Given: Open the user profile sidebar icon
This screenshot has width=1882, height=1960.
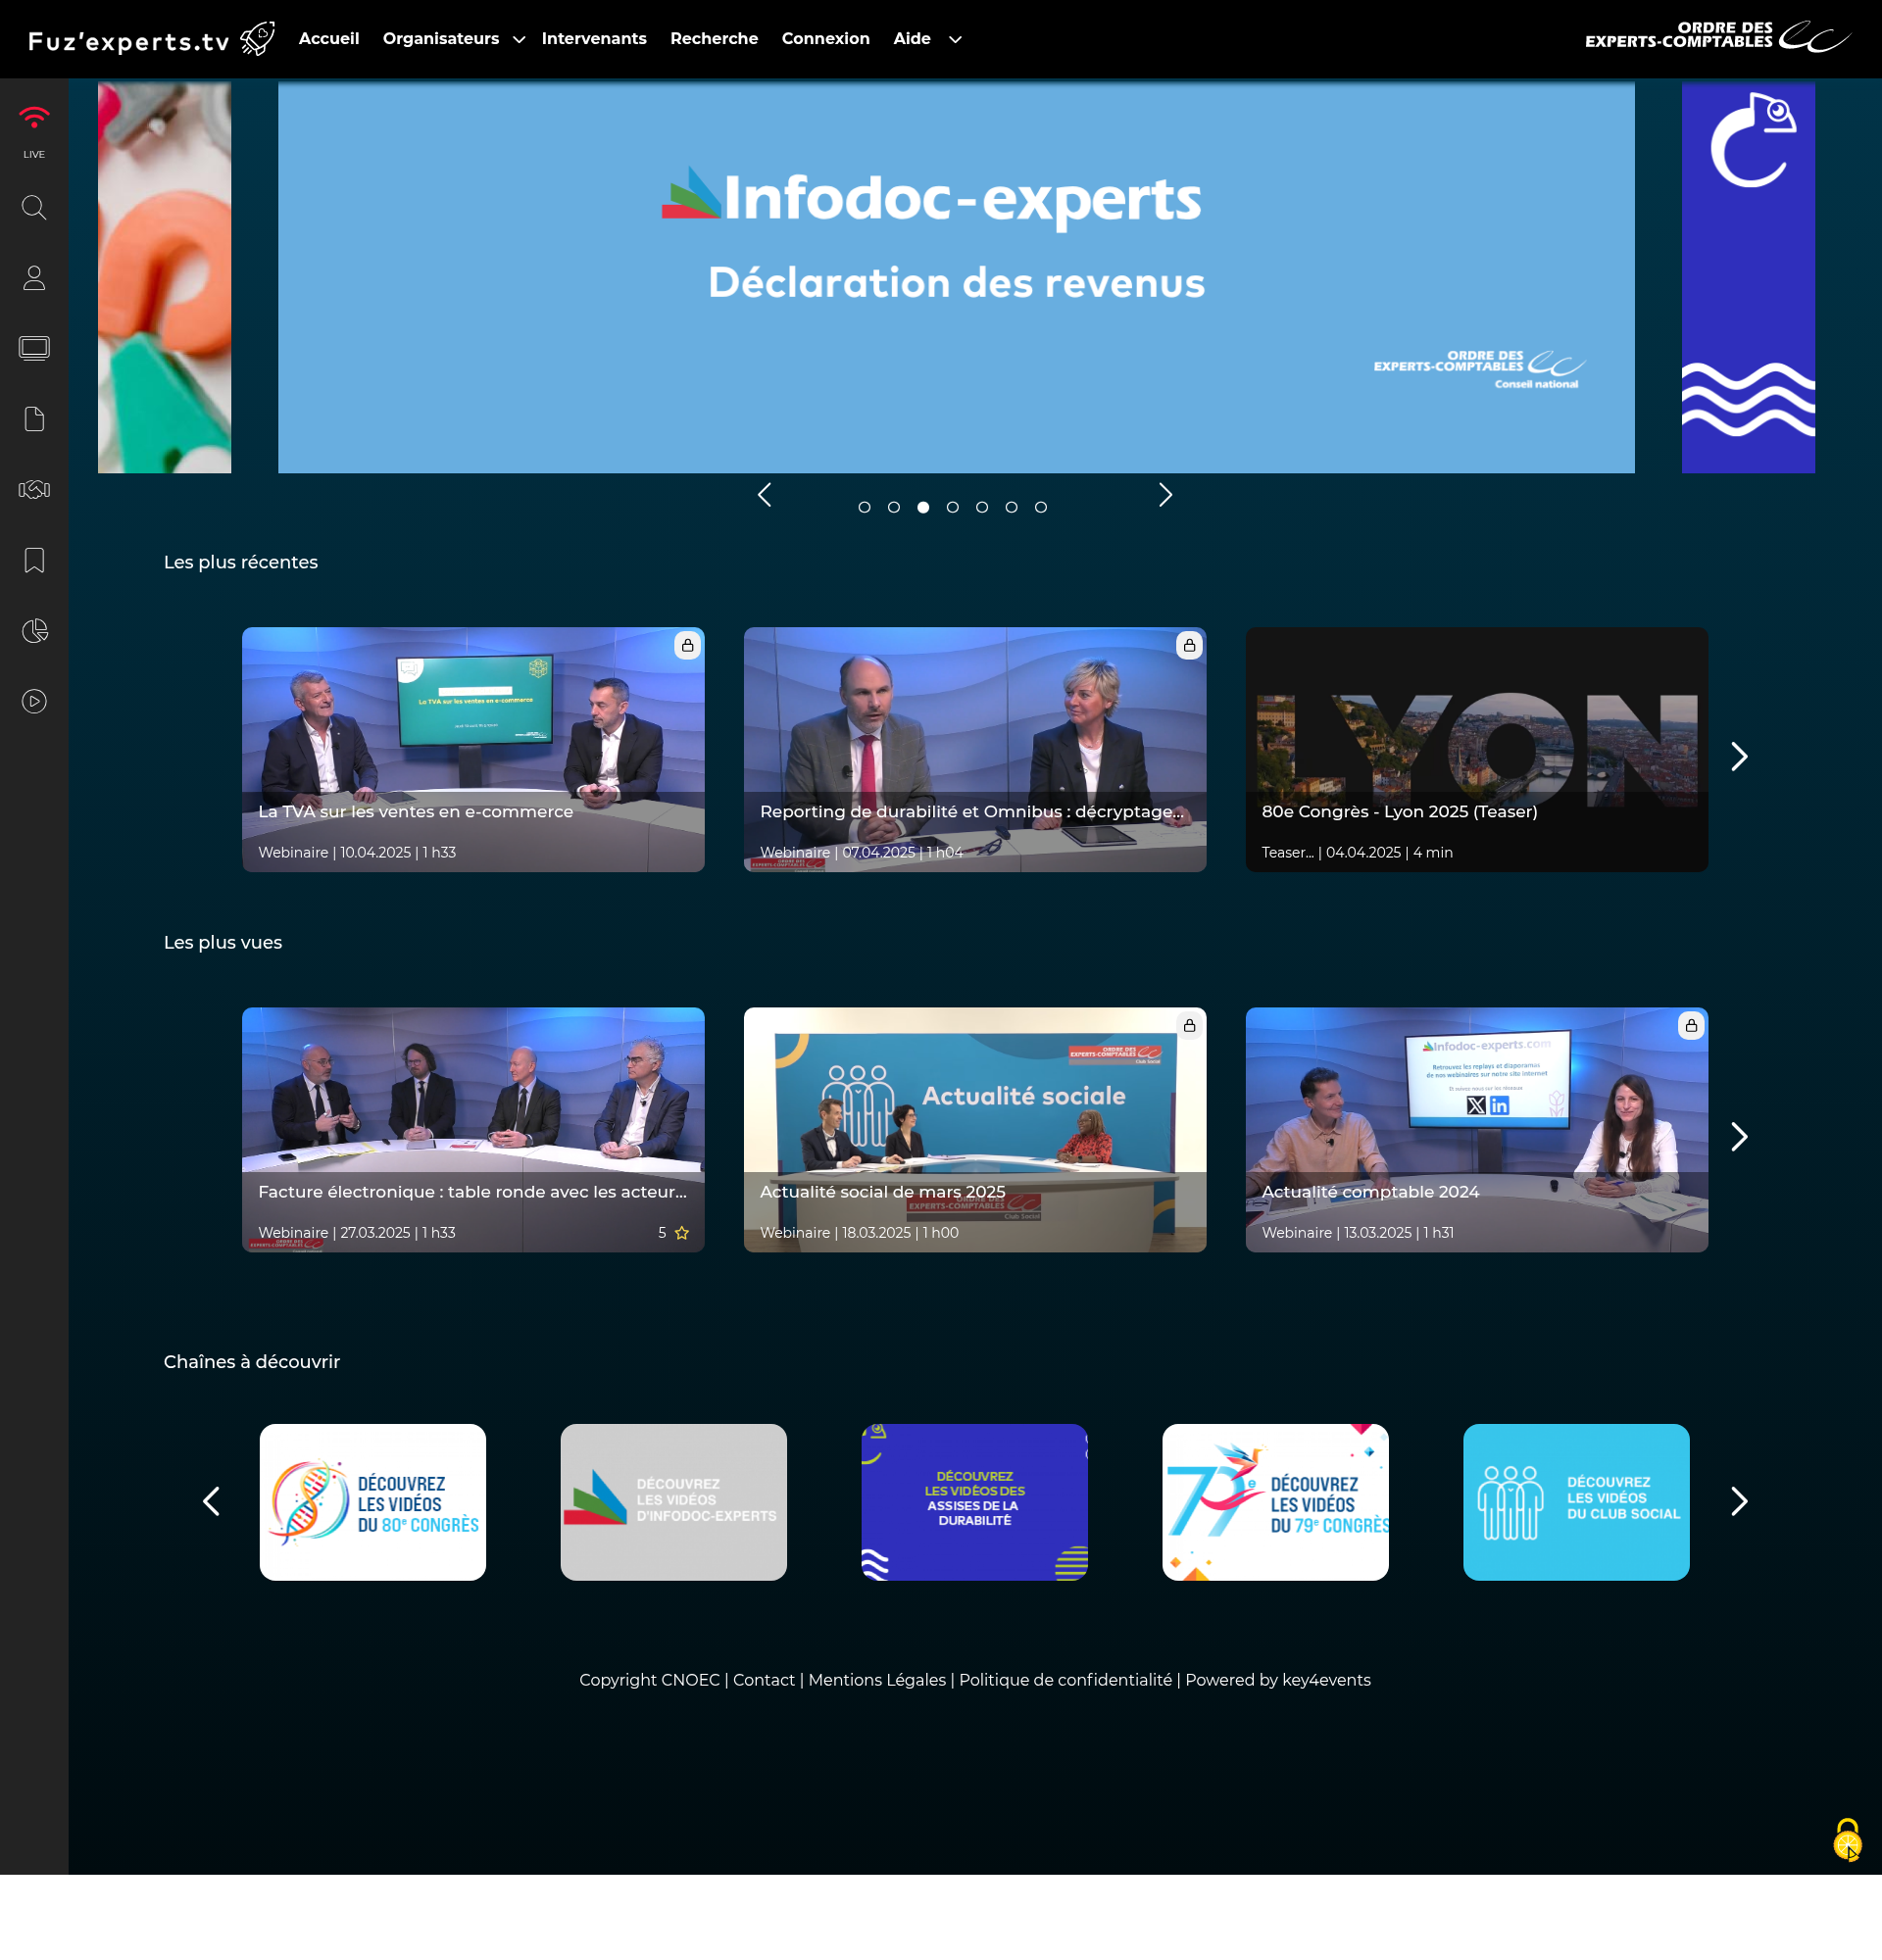Looking at the screenshot, I should tap(34, 278).
